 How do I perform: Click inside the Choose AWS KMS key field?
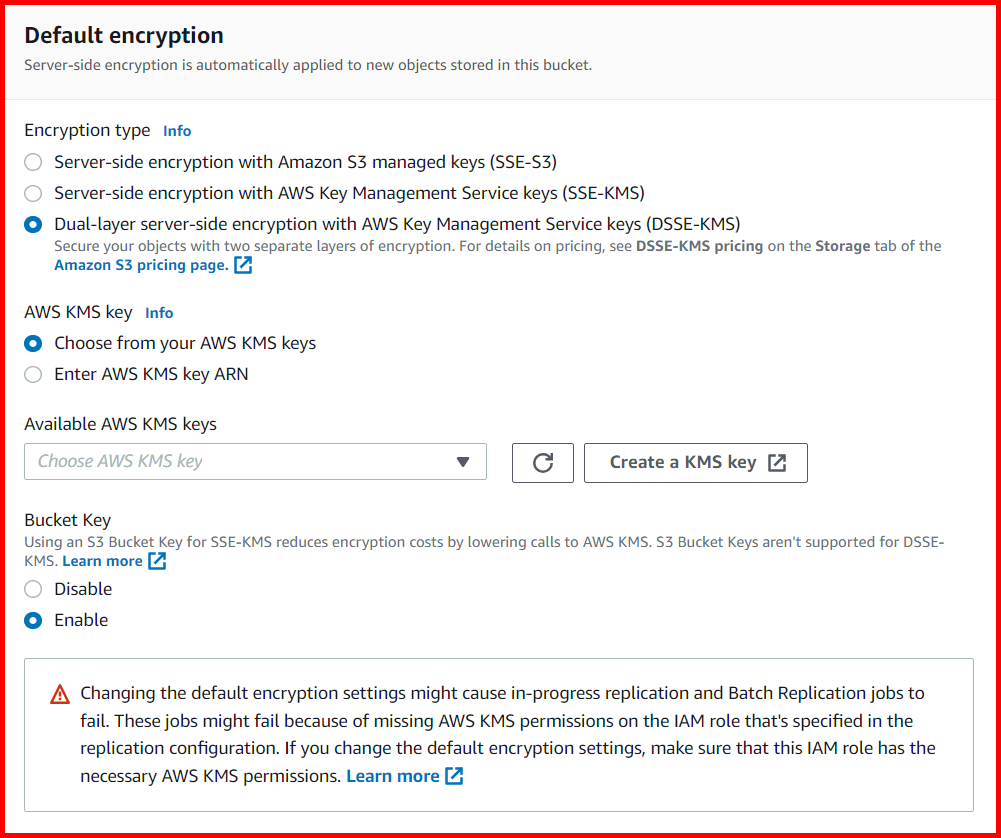(x=200, y=462)
